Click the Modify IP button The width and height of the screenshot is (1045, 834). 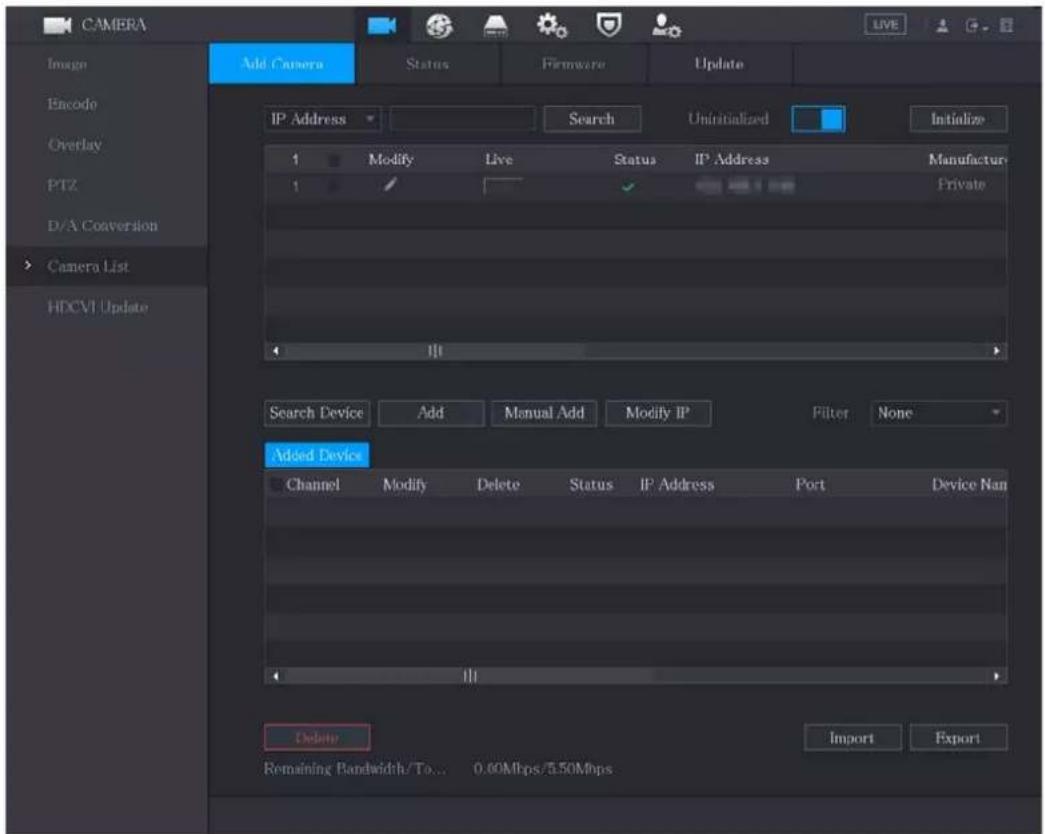pyautogui.click(x=658, y=413)
